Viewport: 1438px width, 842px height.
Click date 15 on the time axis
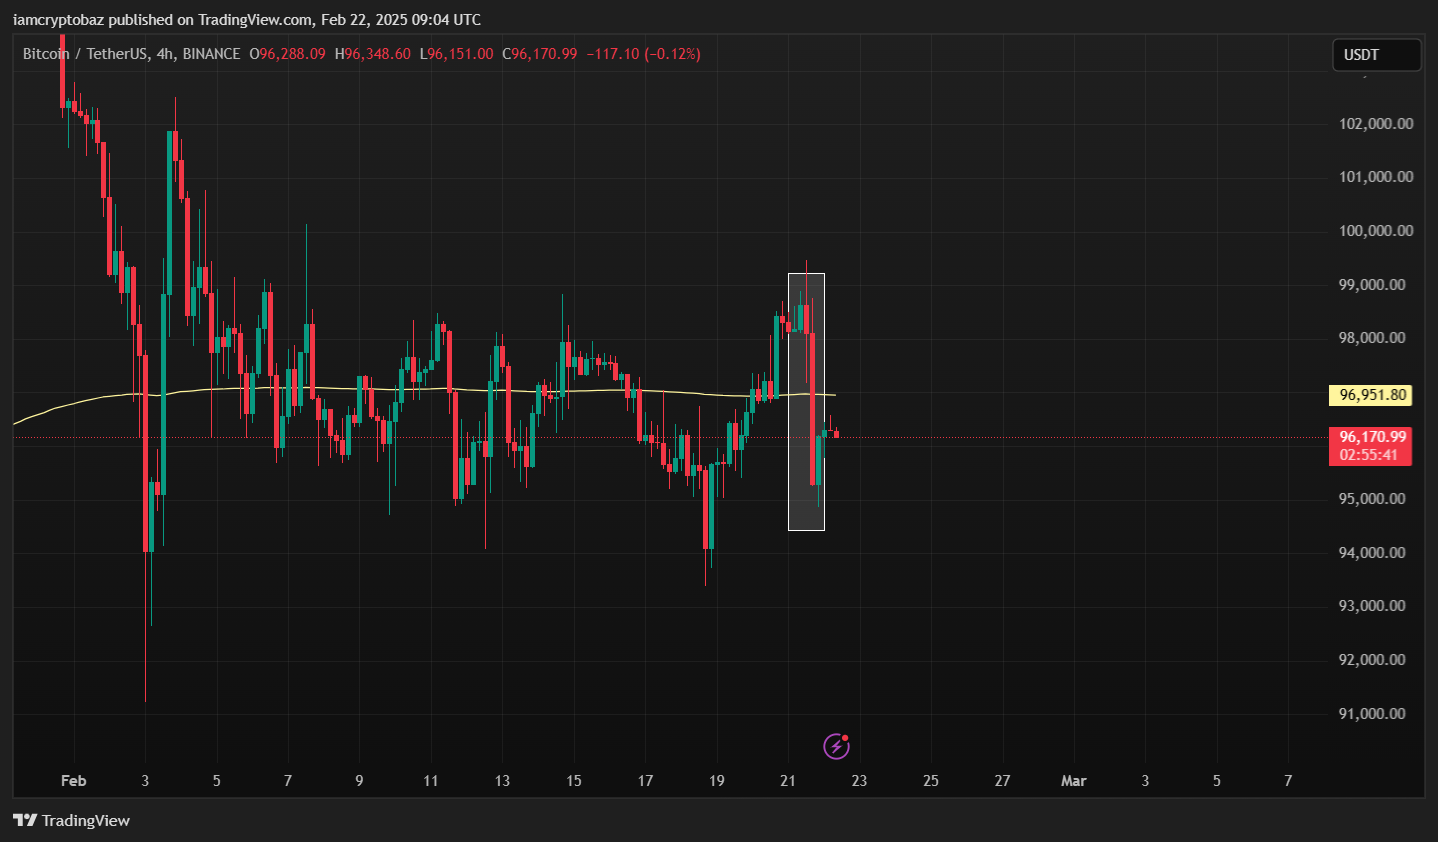coord(574,781)
